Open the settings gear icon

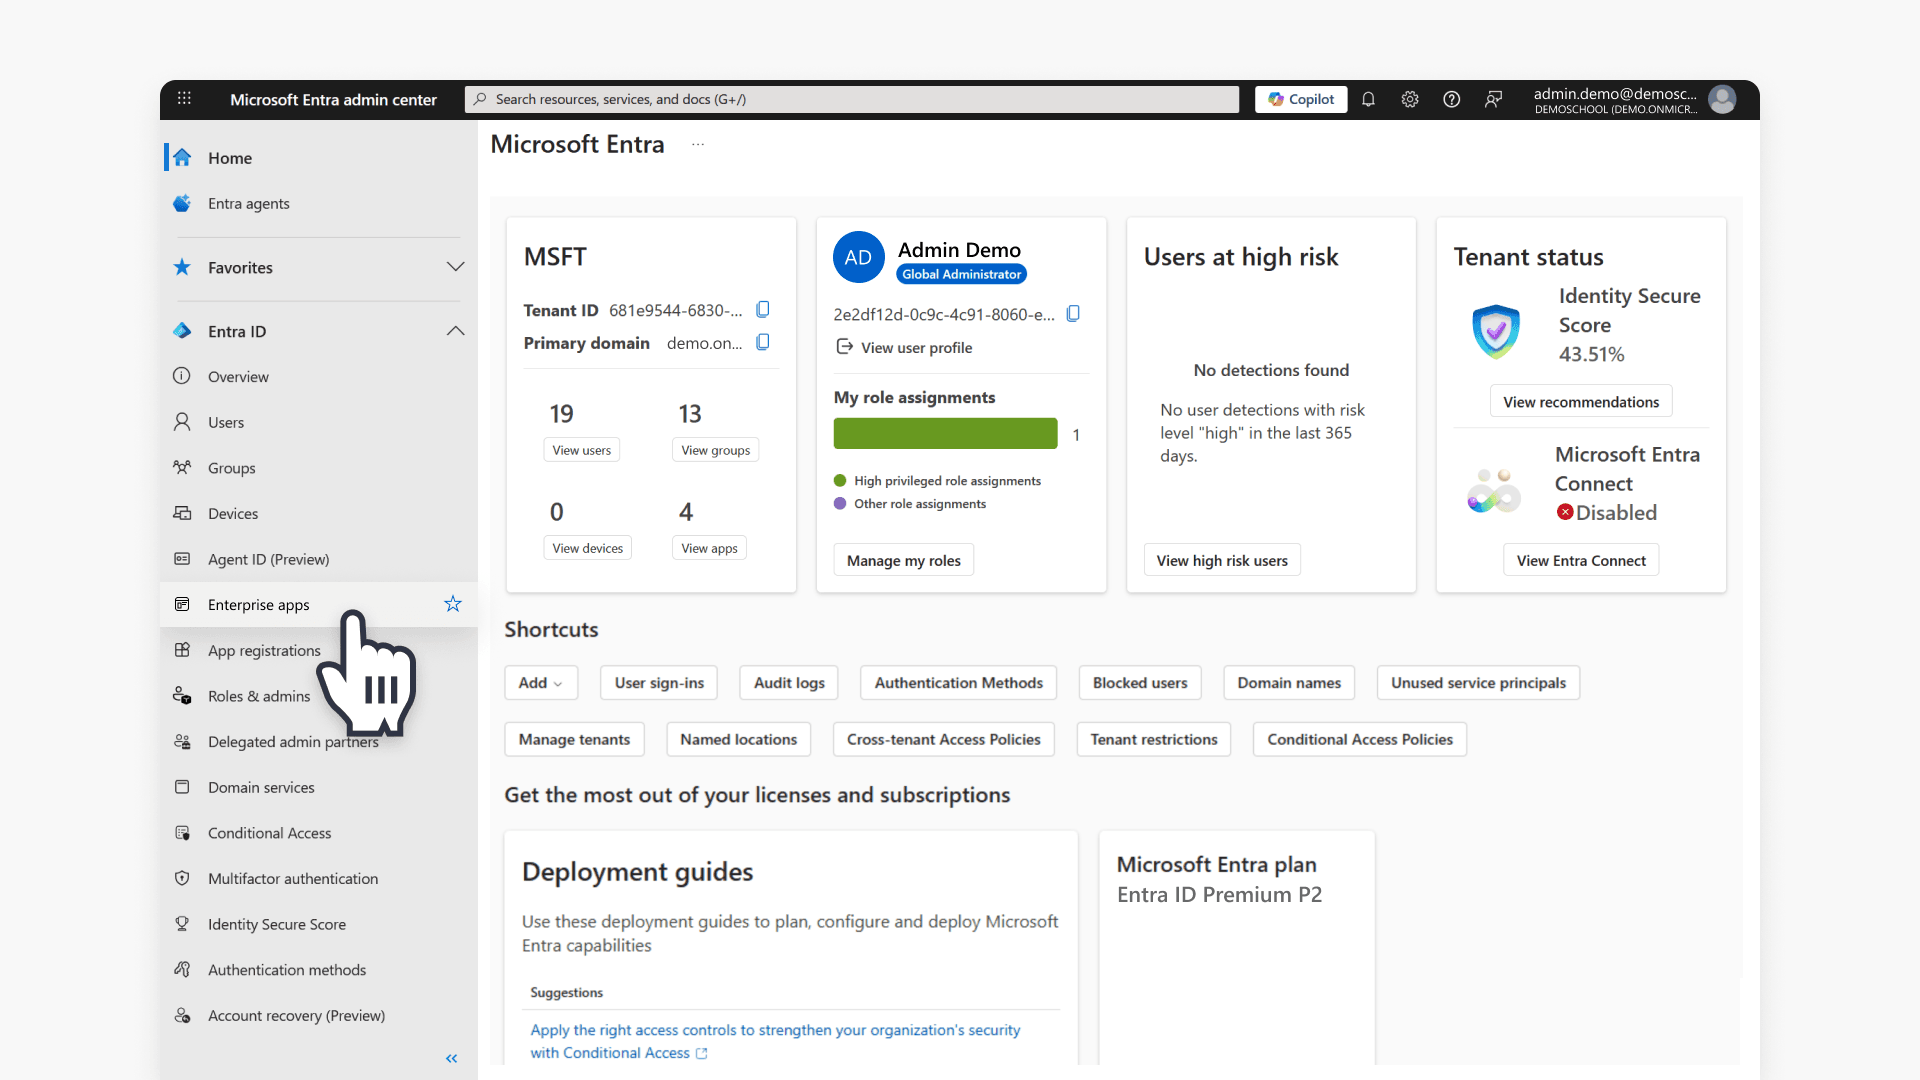pyautogui.click(x=1410, y=99)
